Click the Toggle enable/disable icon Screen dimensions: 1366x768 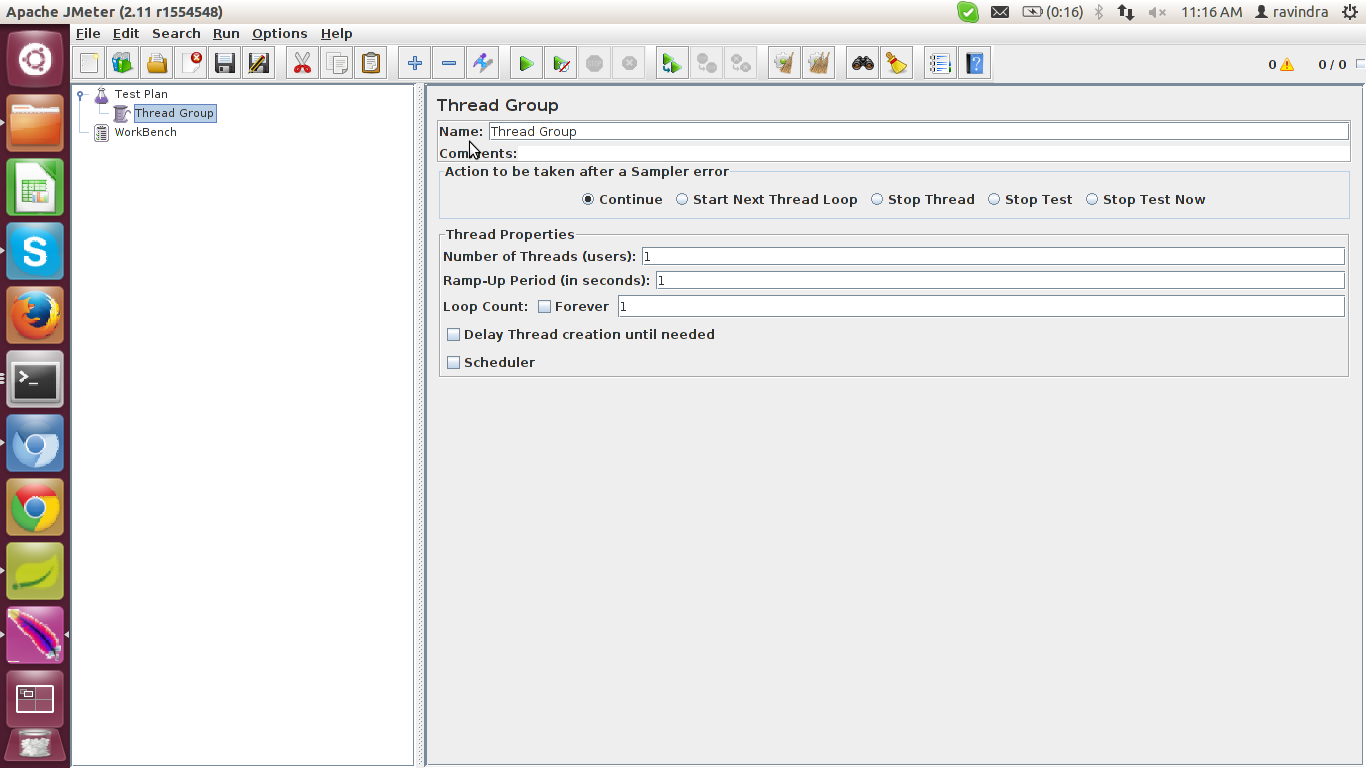click(483, 64)
